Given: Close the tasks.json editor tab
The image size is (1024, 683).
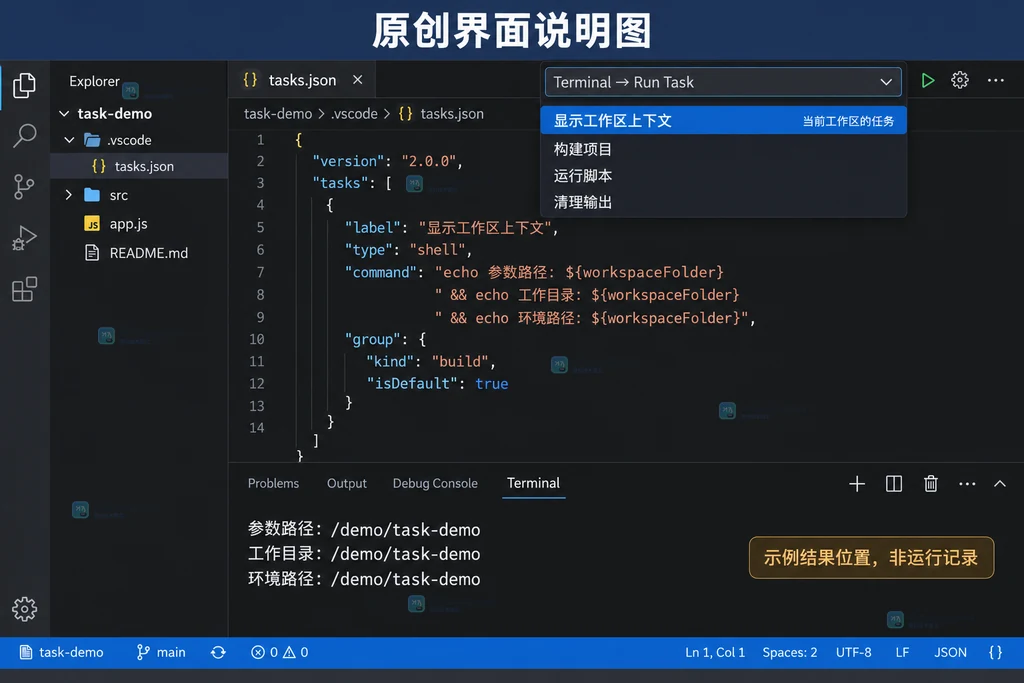Looking at the screenshot, I should coord(357,80).
